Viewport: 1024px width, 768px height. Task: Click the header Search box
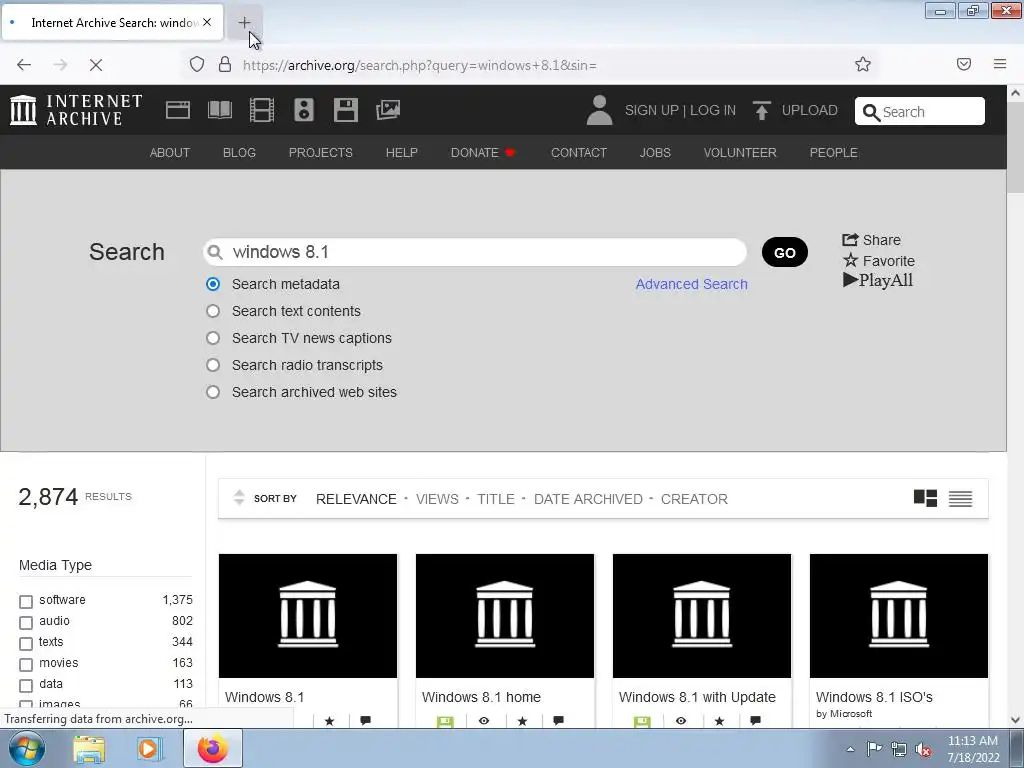point(920,111)
